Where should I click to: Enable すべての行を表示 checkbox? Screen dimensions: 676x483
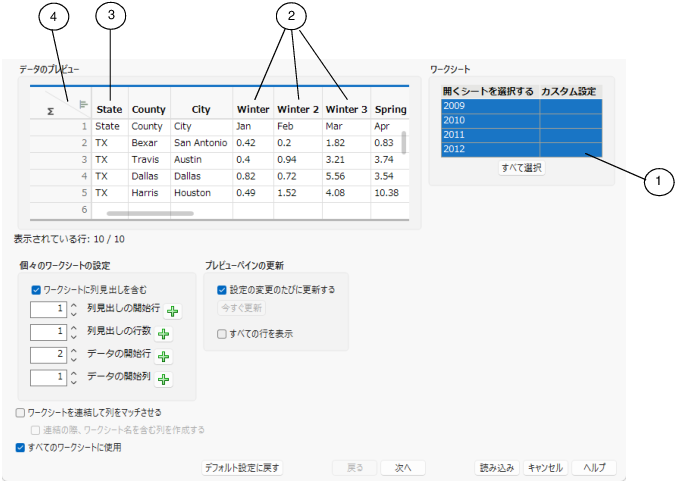click(222, 334)
